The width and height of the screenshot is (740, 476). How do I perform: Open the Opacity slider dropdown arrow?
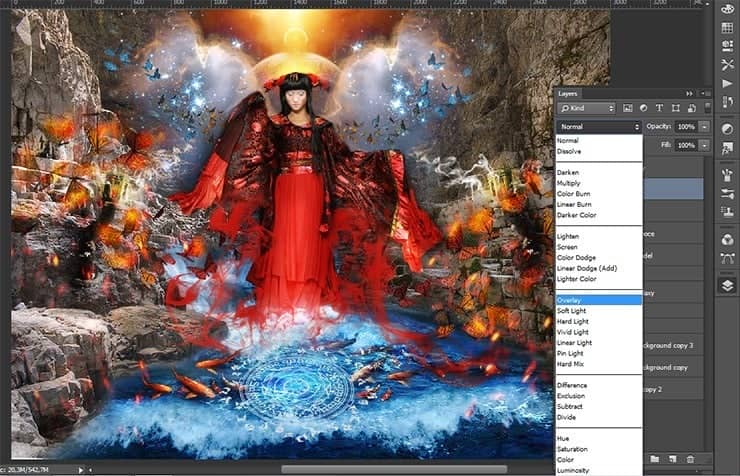pos(704,126)
